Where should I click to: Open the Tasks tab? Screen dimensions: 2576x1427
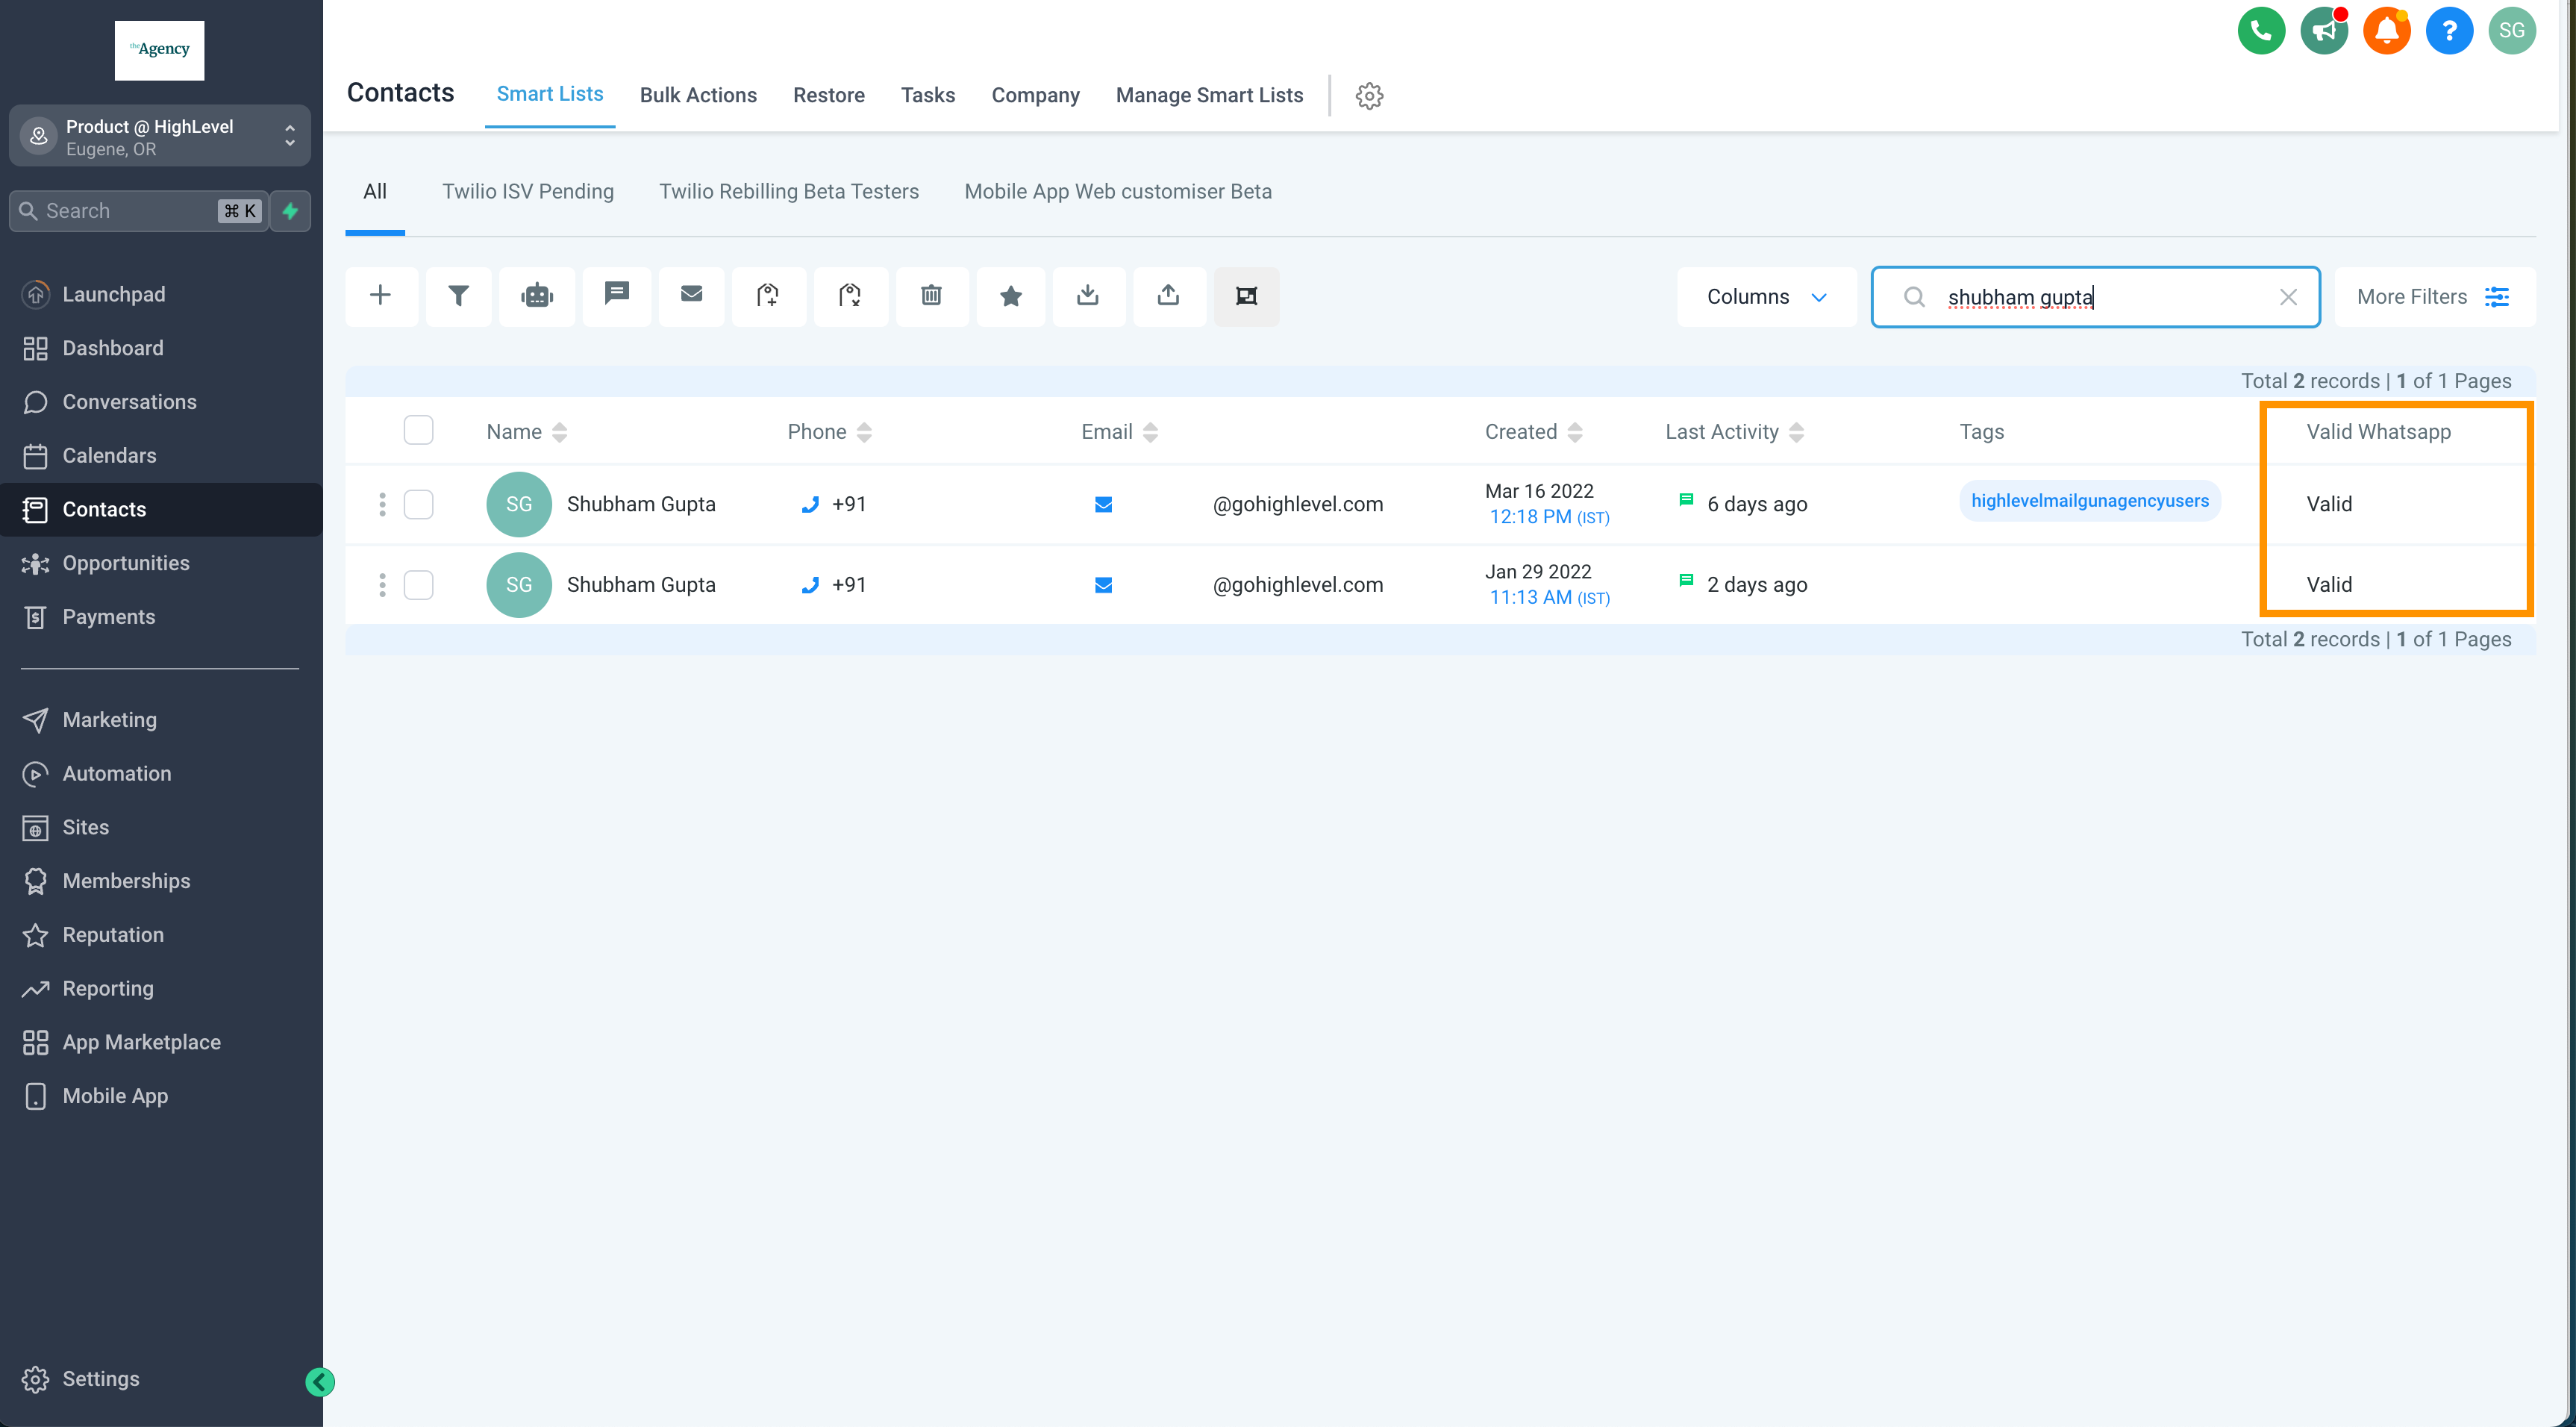tap(928, 95)
